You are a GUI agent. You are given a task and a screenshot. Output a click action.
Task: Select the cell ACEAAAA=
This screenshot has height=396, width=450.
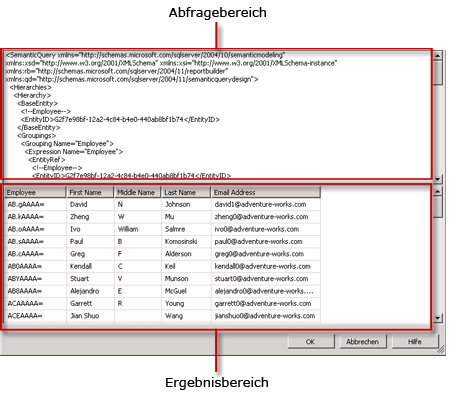pyautogui.click(x=35, y=316)
